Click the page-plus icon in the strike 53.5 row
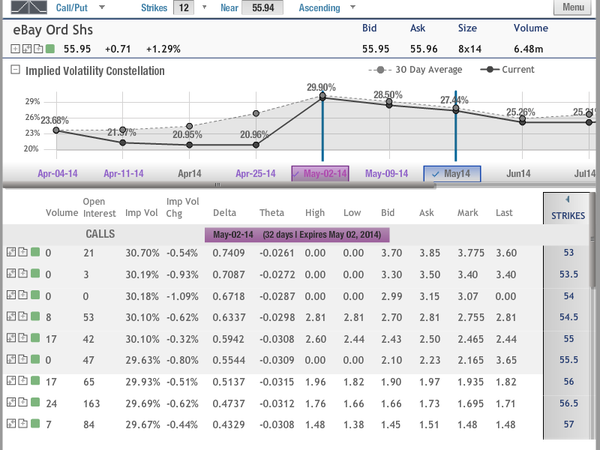This screenshot has width=600, height=450. (x=23, y=274)
